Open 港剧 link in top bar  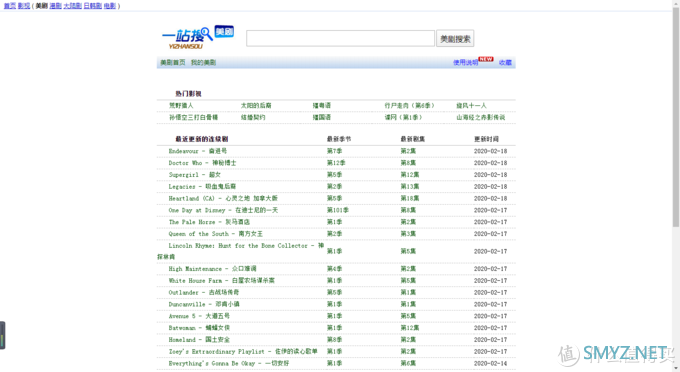[56, 6]
